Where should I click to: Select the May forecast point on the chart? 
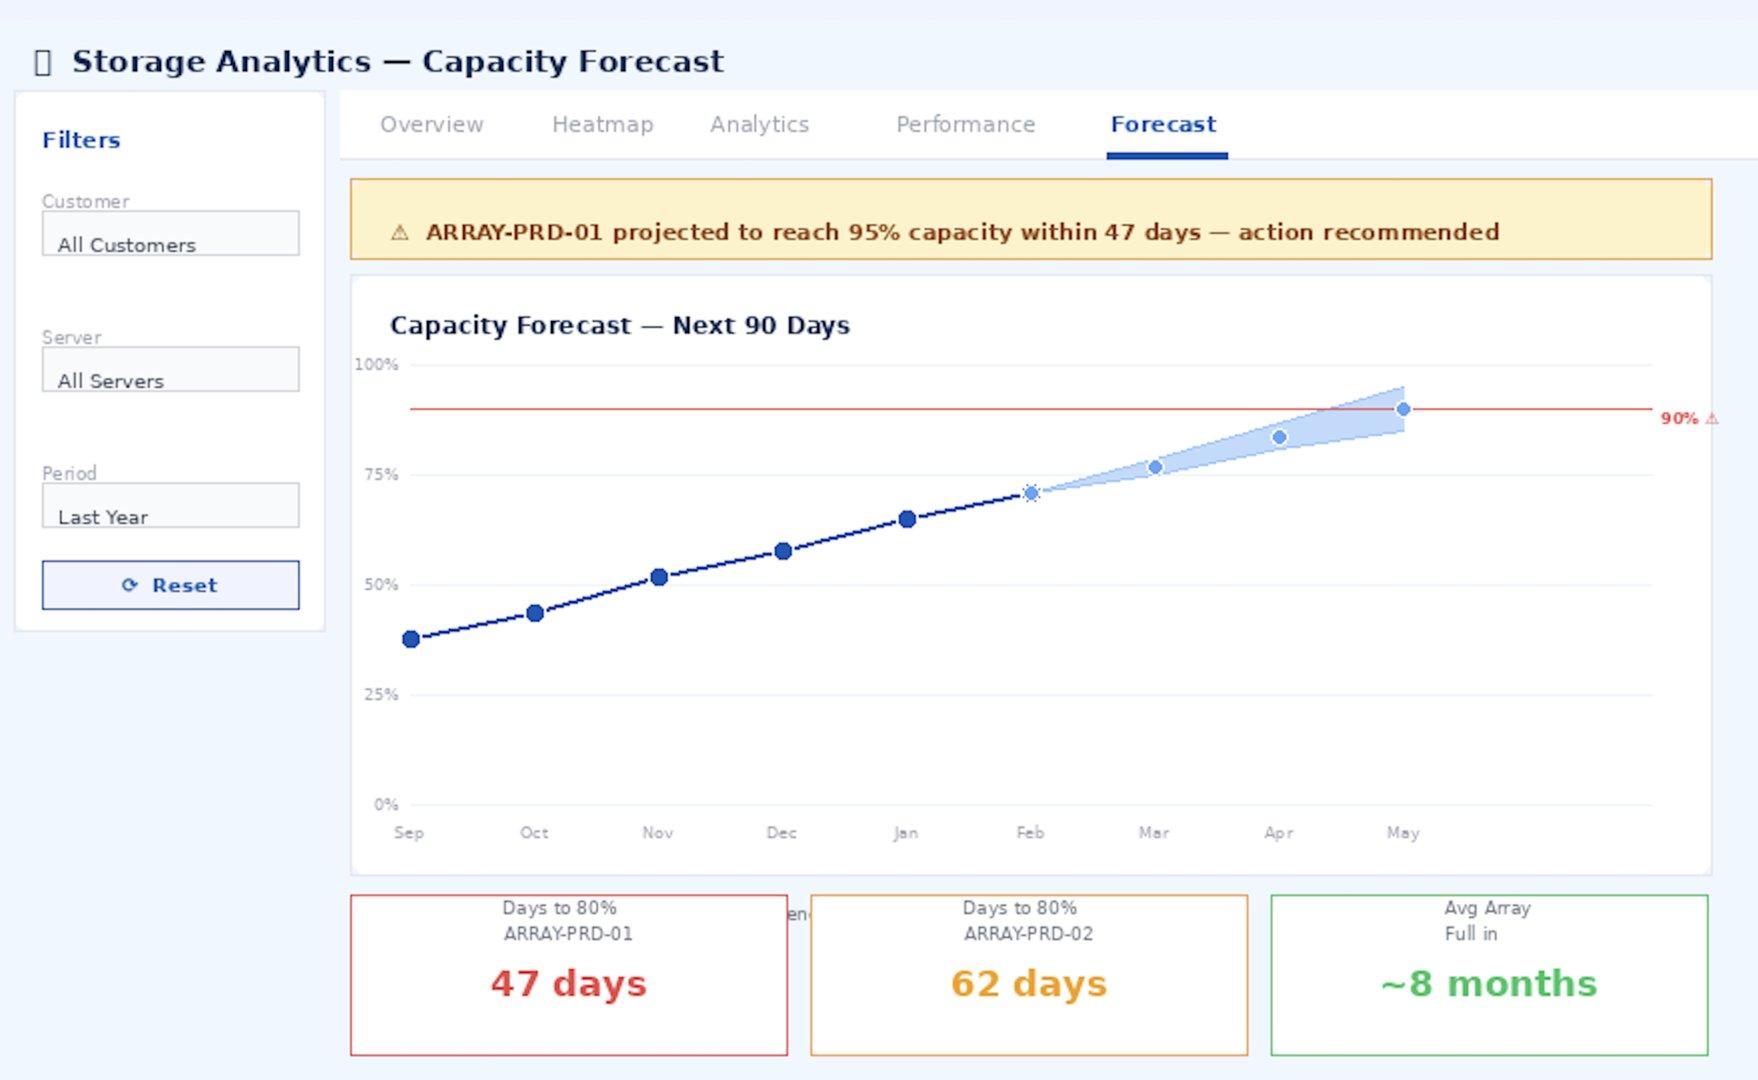click(1403, 409)
